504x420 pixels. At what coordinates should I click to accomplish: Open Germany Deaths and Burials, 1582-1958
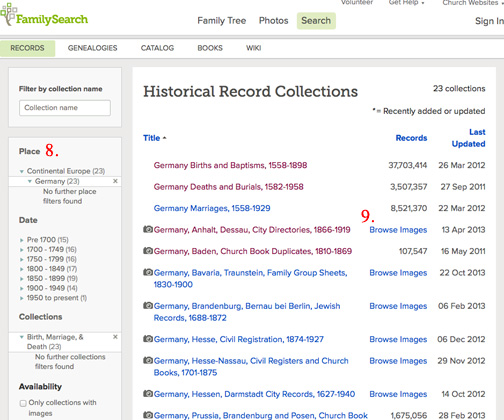(229, 187)
